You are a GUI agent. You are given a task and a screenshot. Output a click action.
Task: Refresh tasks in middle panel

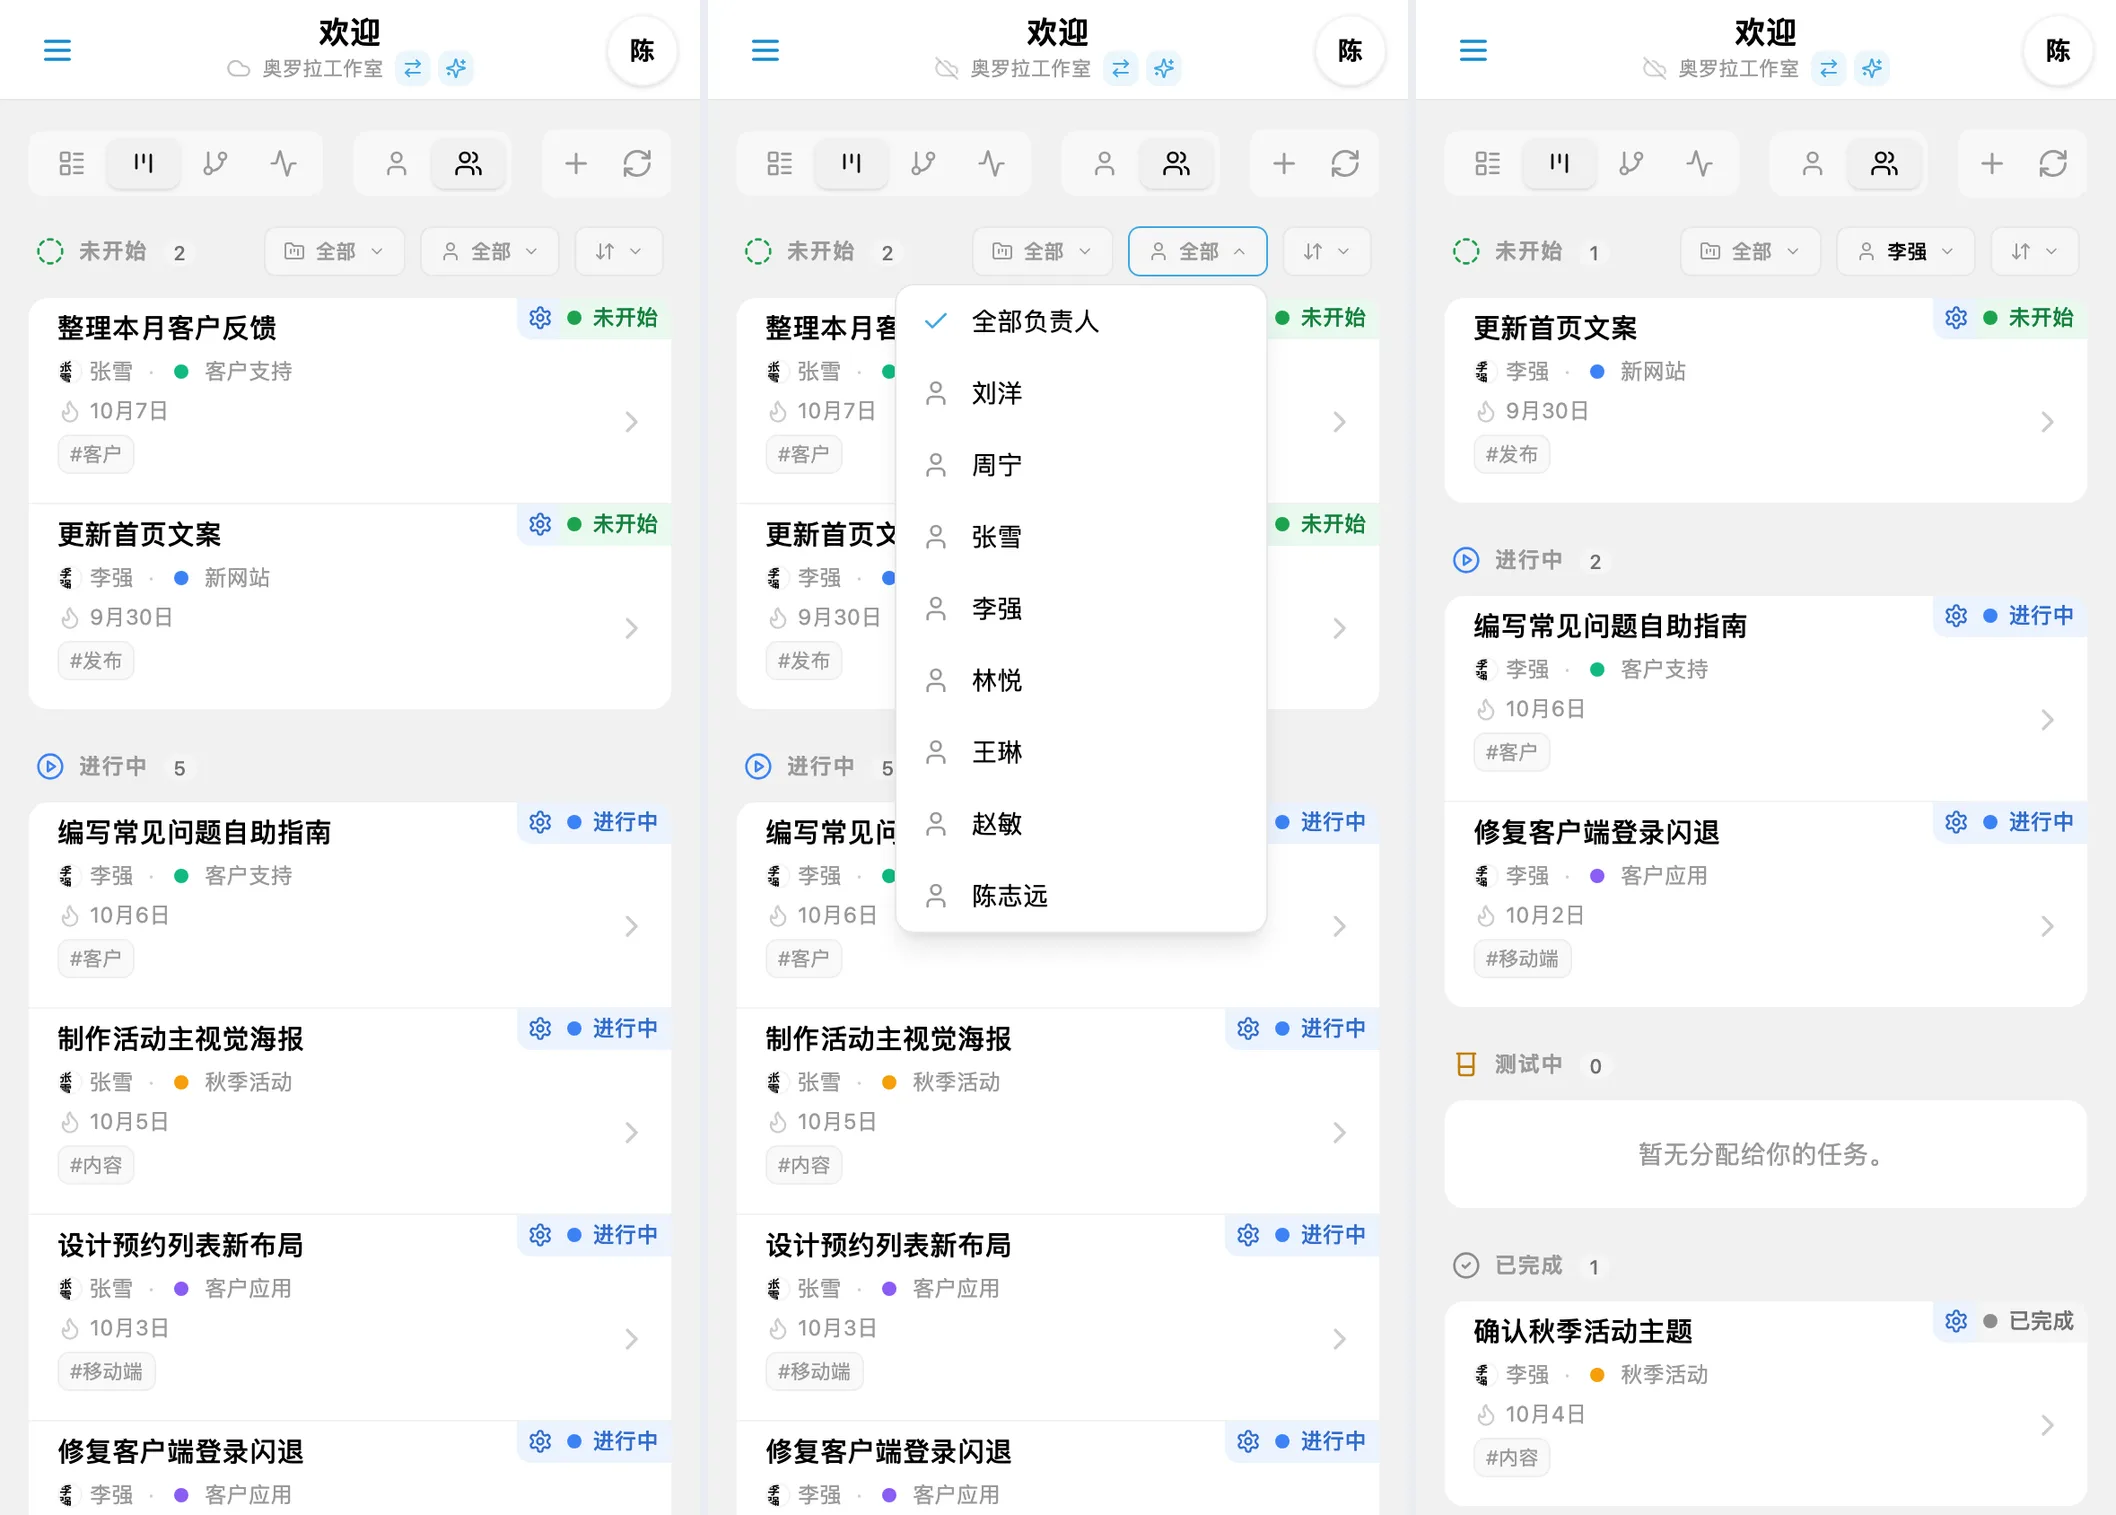(x=1345, y=163)
